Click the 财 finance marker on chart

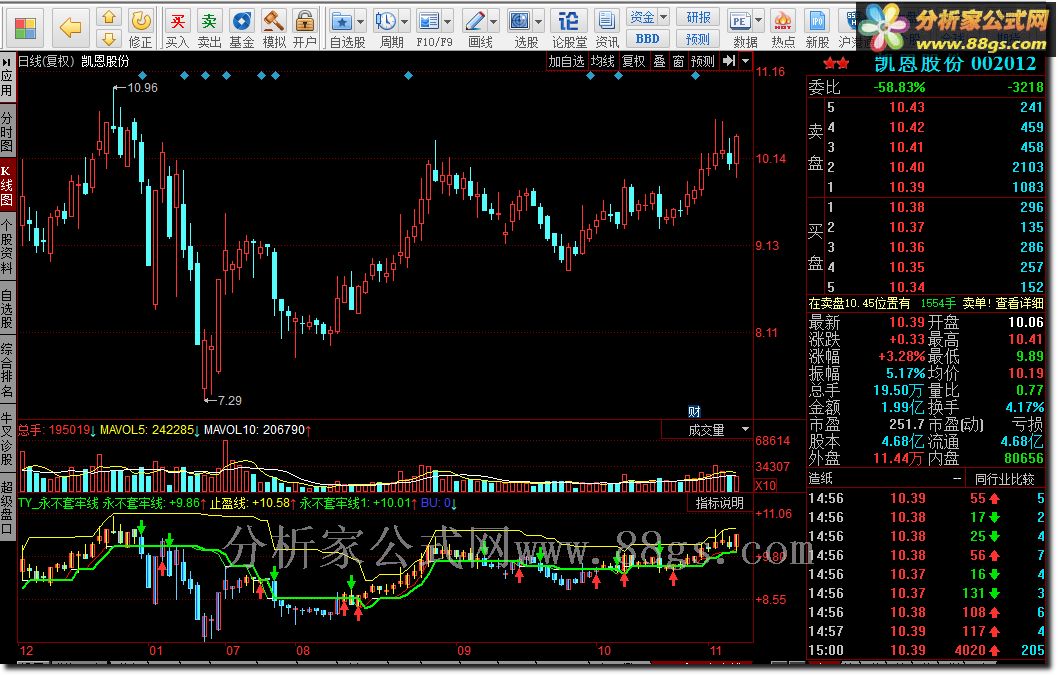click(694, 411)
